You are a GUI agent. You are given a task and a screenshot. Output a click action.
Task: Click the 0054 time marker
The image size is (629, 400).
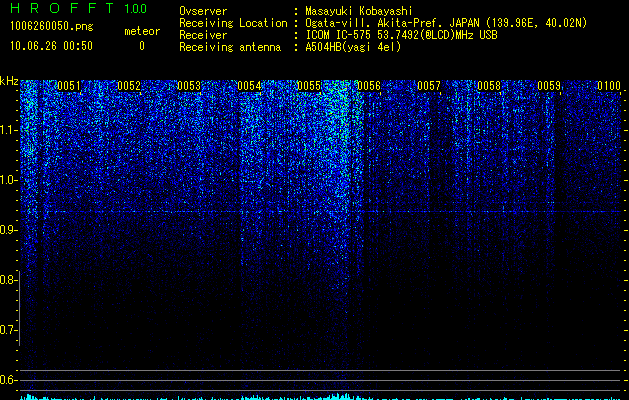click(249, 86)
